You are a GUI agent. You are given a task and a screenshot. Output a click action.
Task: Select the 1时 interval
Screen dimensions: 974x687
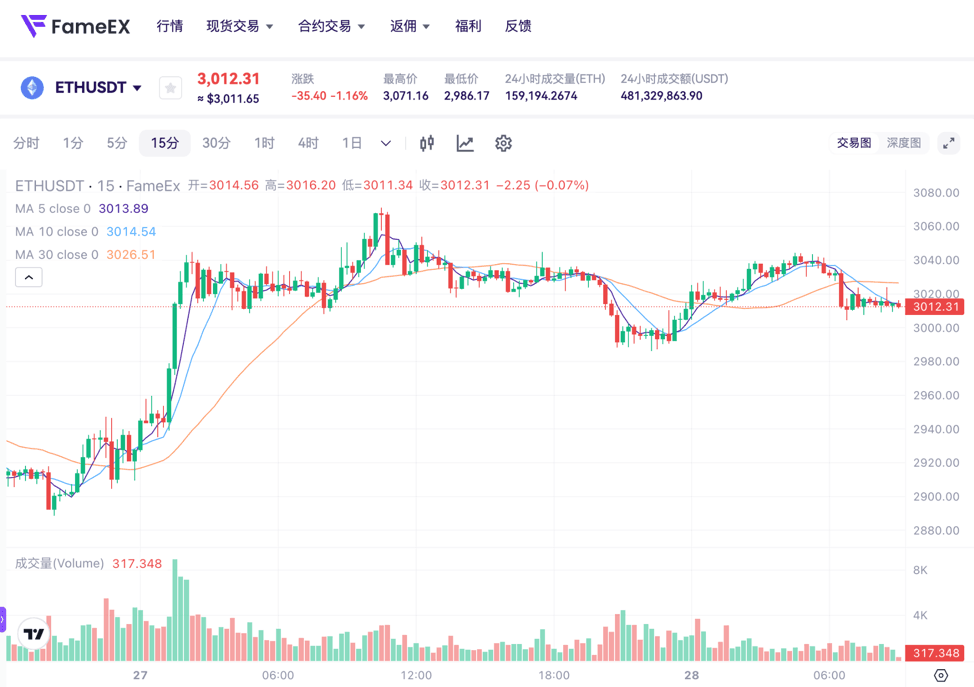tap(264, 143)
